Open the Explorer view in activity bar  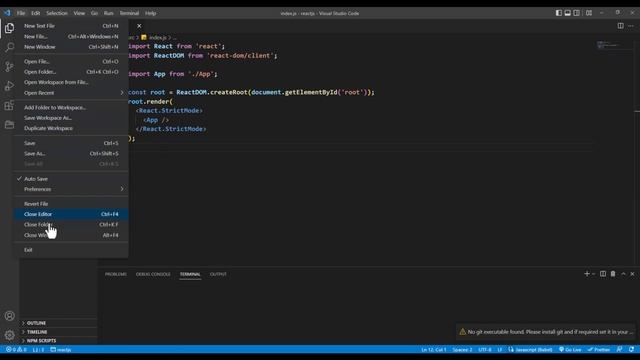9,28
